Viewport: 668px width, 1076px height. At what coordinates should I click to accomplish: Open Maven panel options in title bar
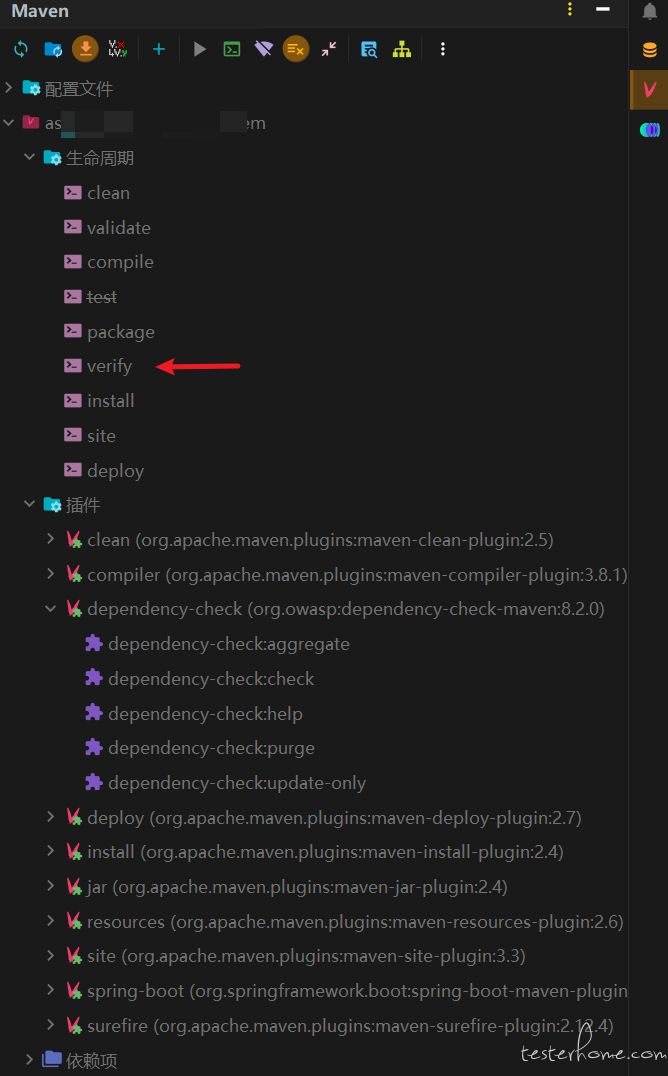pos(570,10)
